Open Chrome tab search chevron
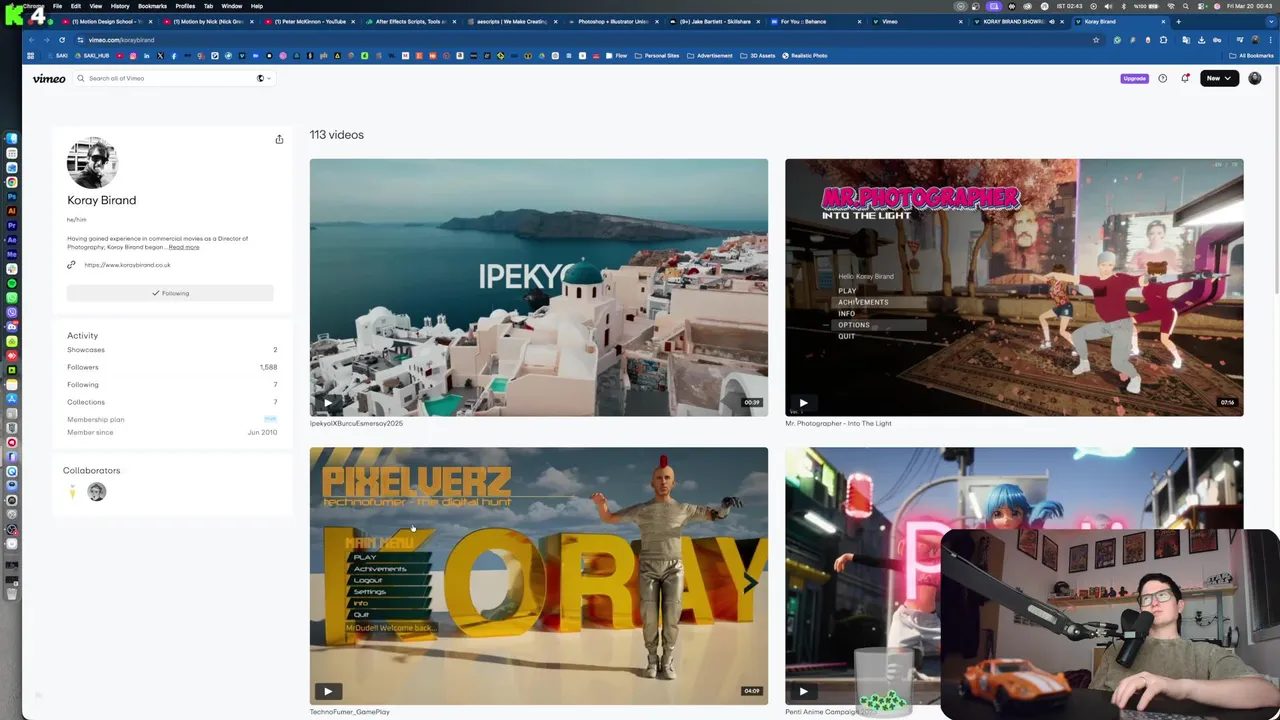 point(1270,21)
